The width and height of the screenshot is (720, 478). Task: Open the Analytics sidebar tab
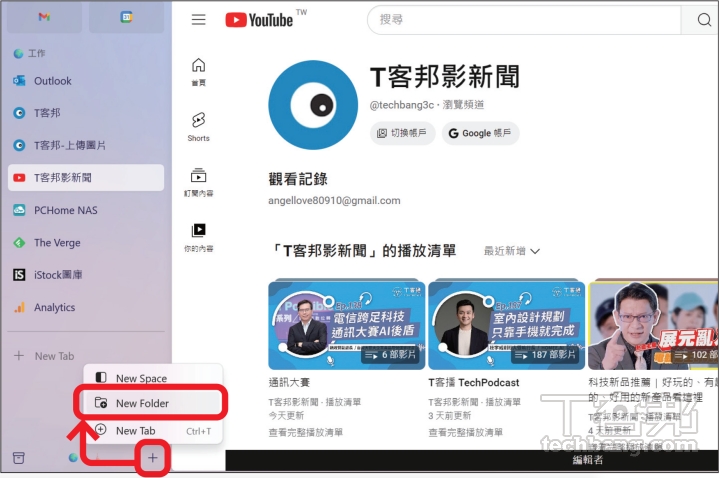pos(86,307)
